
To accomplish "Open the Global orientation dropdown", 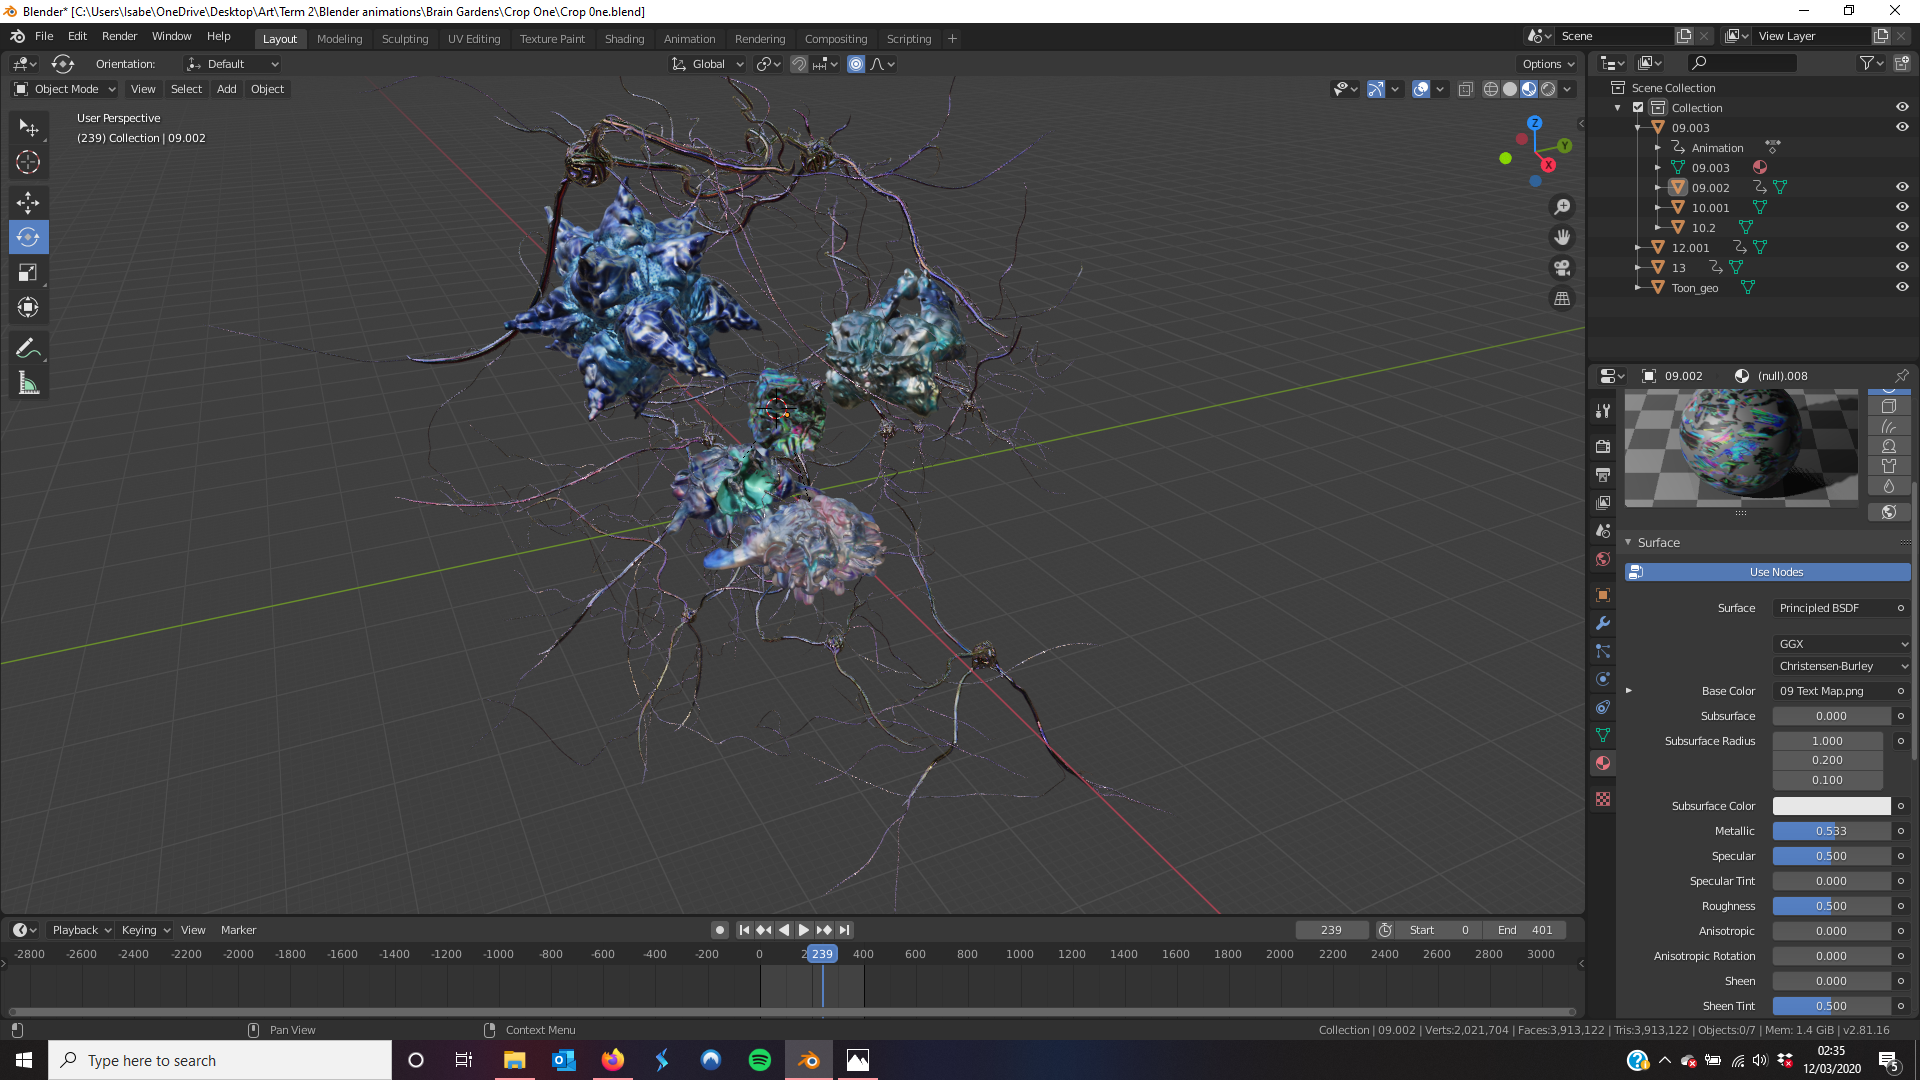I will 708,64.
